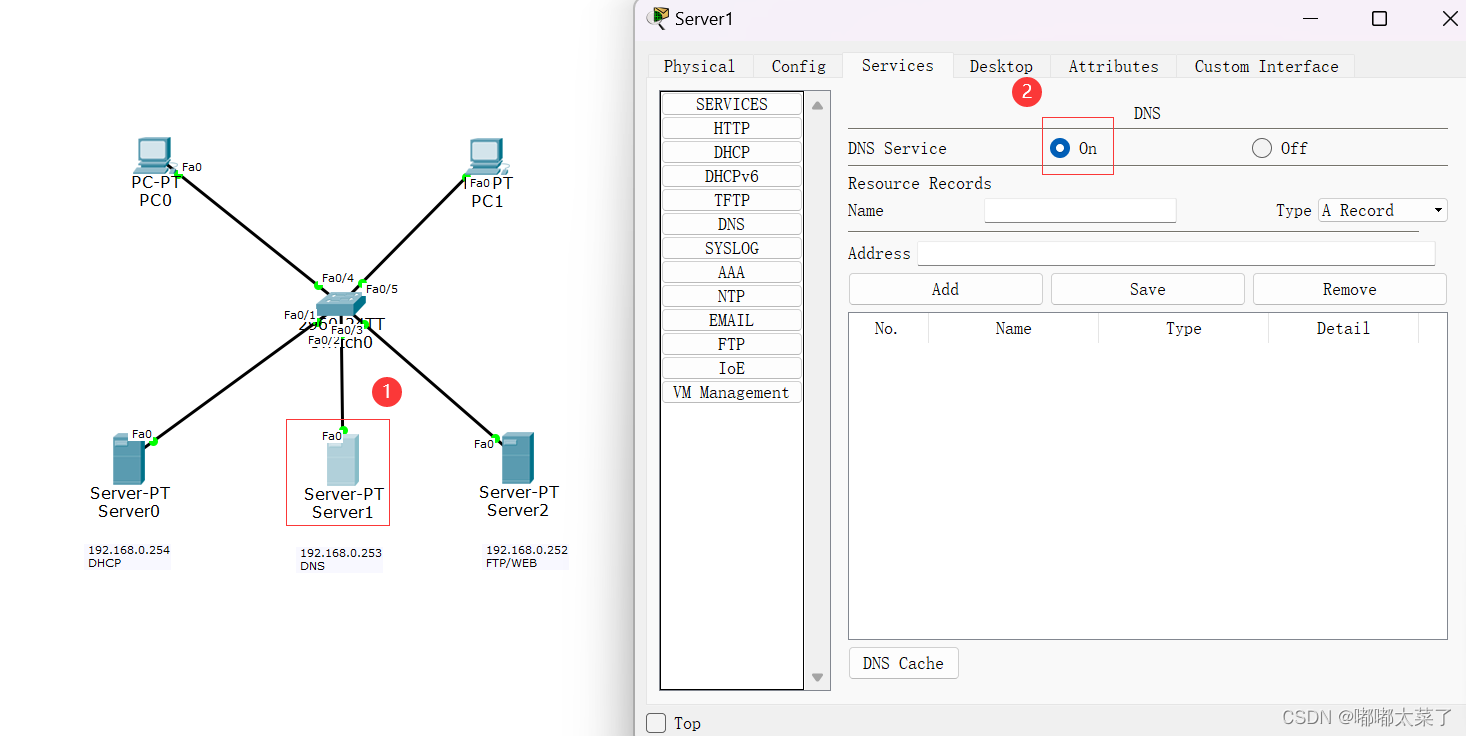This screenshot has width=1466, height=736.
Task: Switch to the Desktop tab
Action: click(1001, 66)
